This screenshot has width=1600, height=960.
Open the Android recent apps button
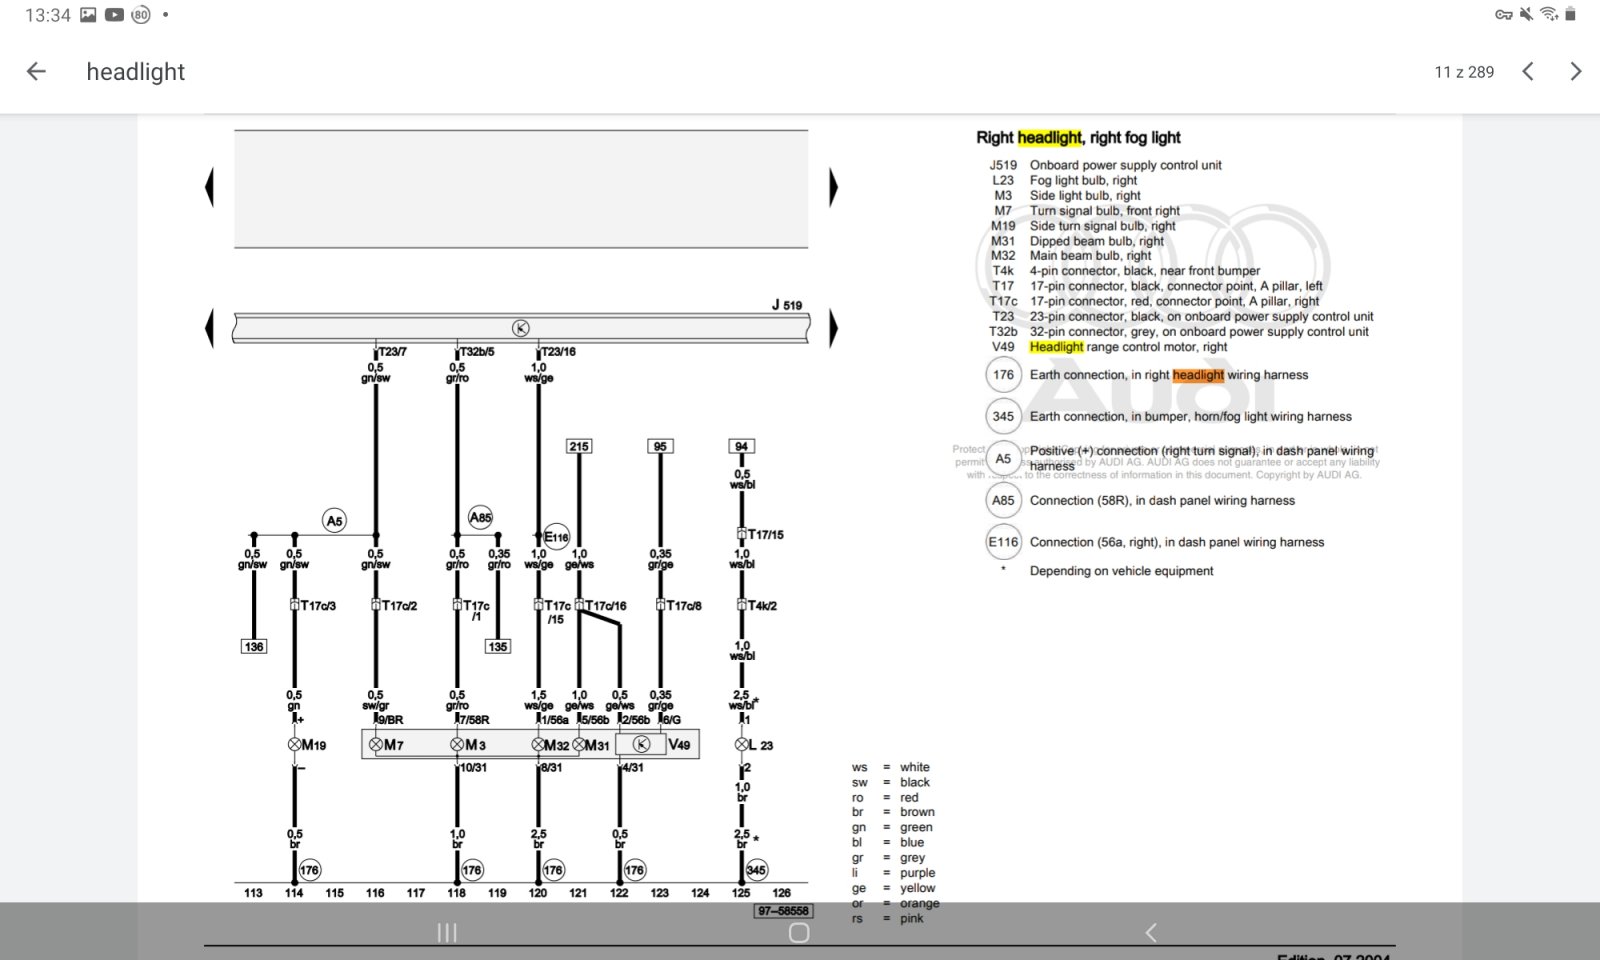[x=447, y=932]
